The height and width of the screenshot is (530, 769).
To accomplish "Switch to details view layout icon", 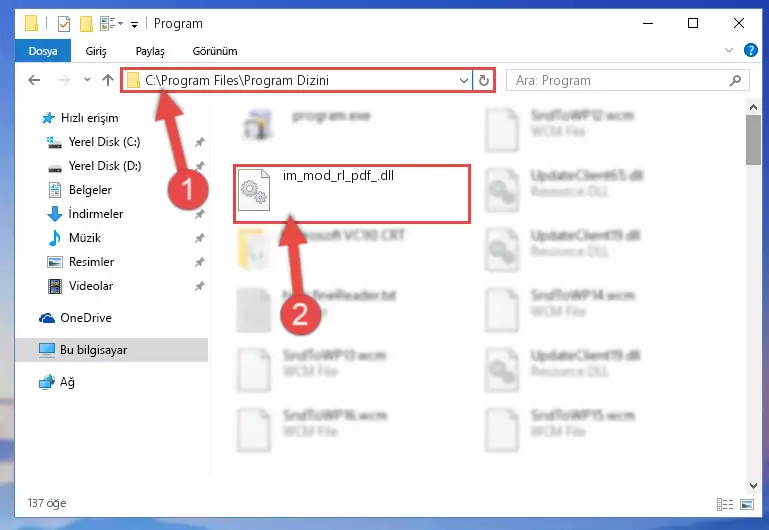I will click(x=724, y=504).
